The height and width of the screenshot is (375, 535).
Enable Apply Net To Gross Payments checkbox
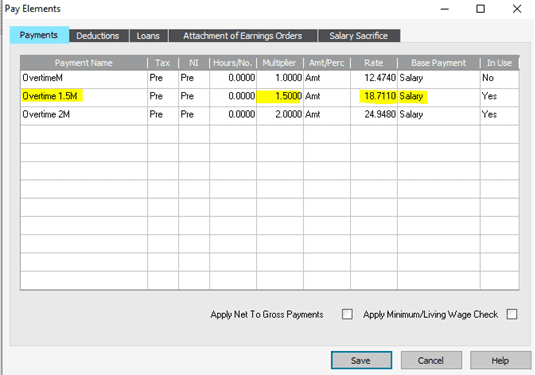pyautogui.click(x=347, y=314)
